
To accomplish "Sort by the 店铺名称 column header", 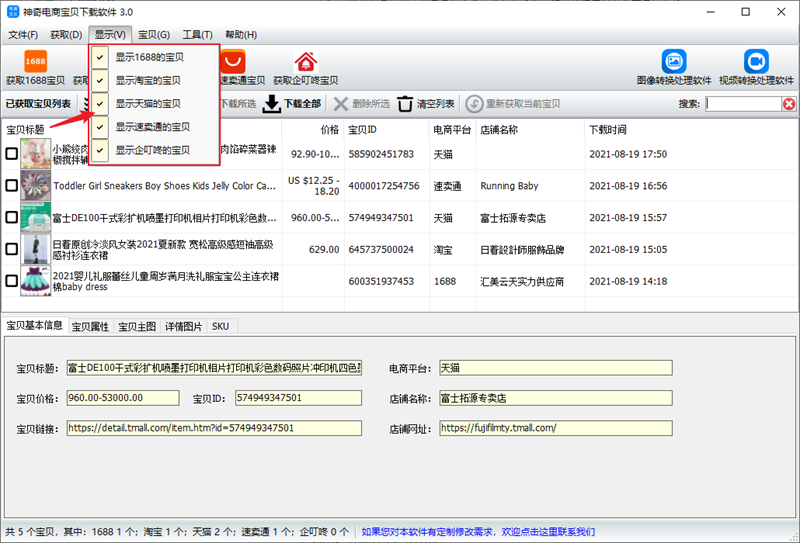I will point(531,130).
